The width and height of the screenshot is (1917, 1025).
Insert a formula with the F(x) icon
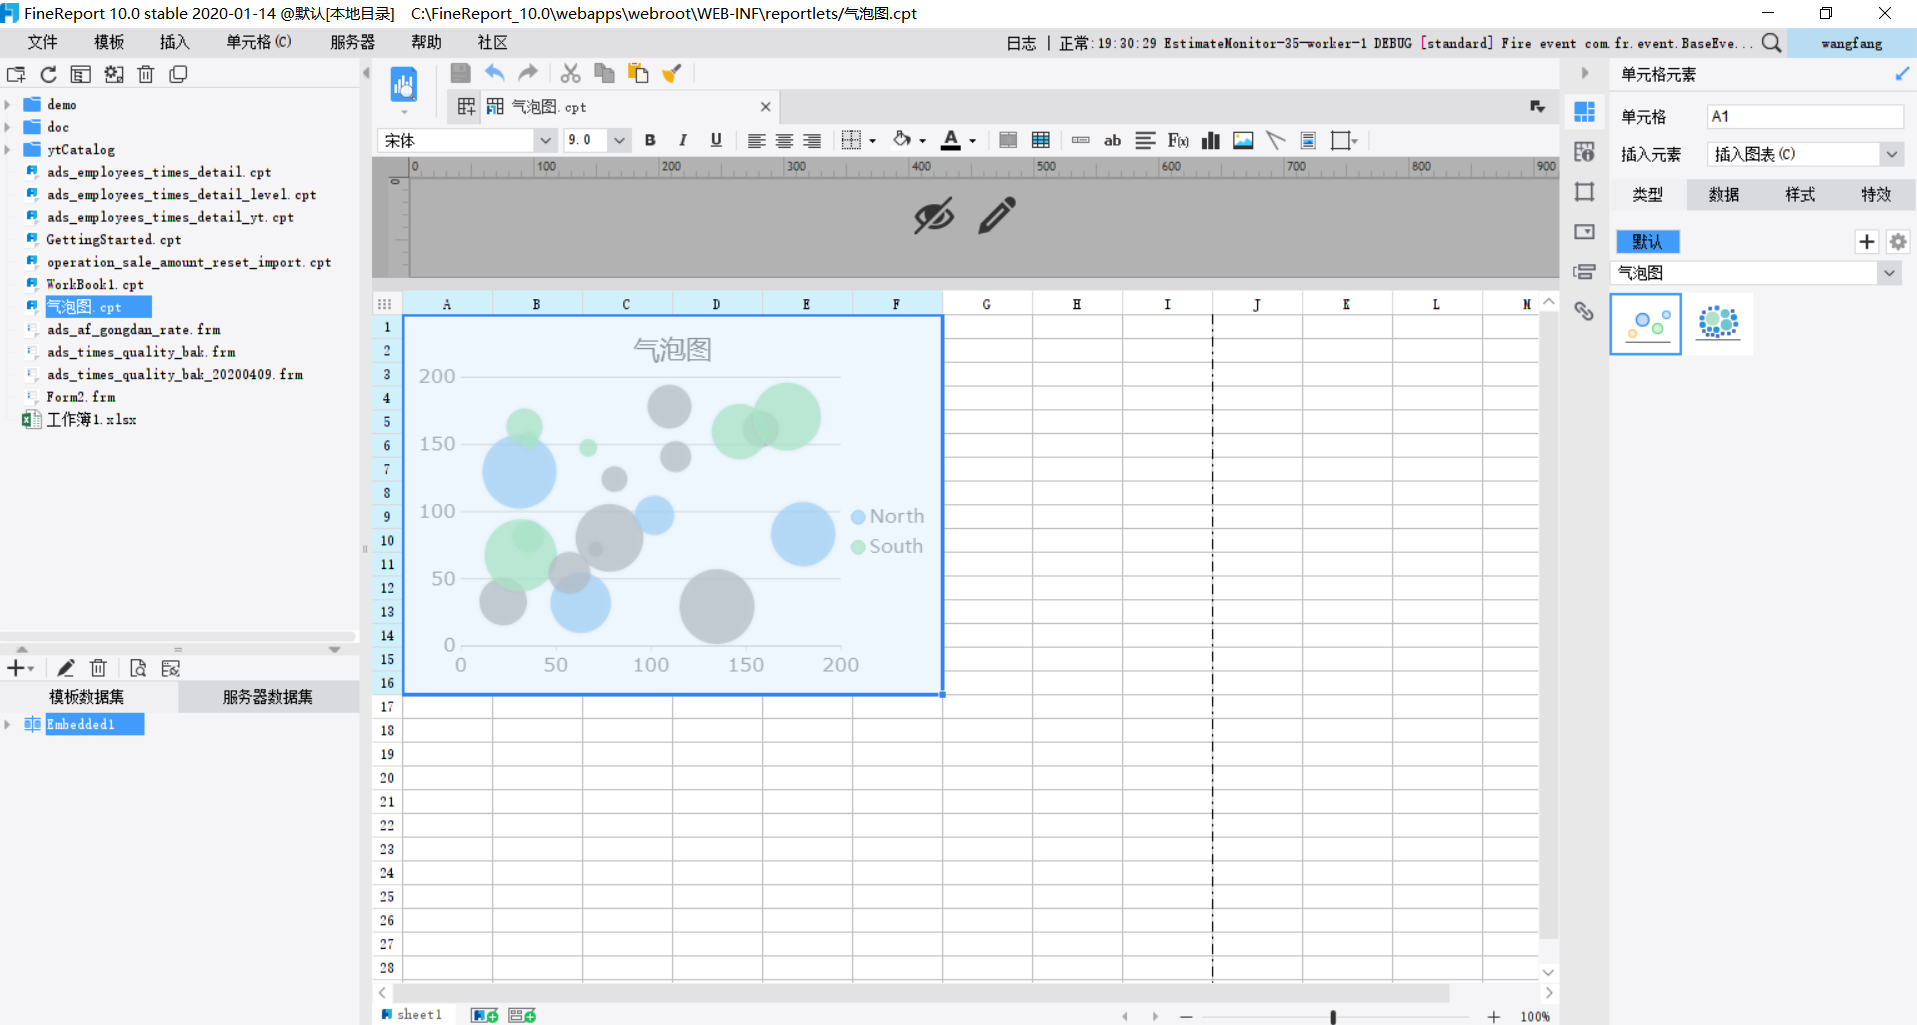point(1178,141)
